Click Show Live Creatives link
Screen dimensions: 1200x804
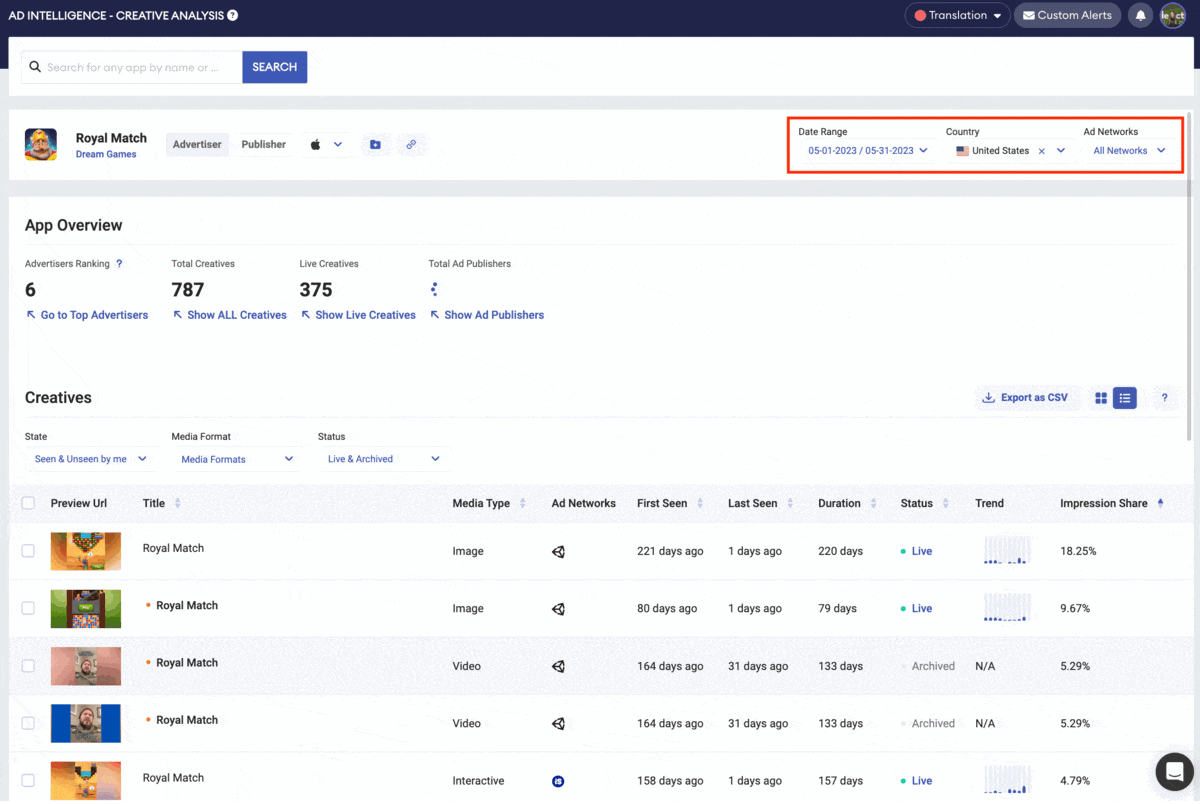point(358,315)
